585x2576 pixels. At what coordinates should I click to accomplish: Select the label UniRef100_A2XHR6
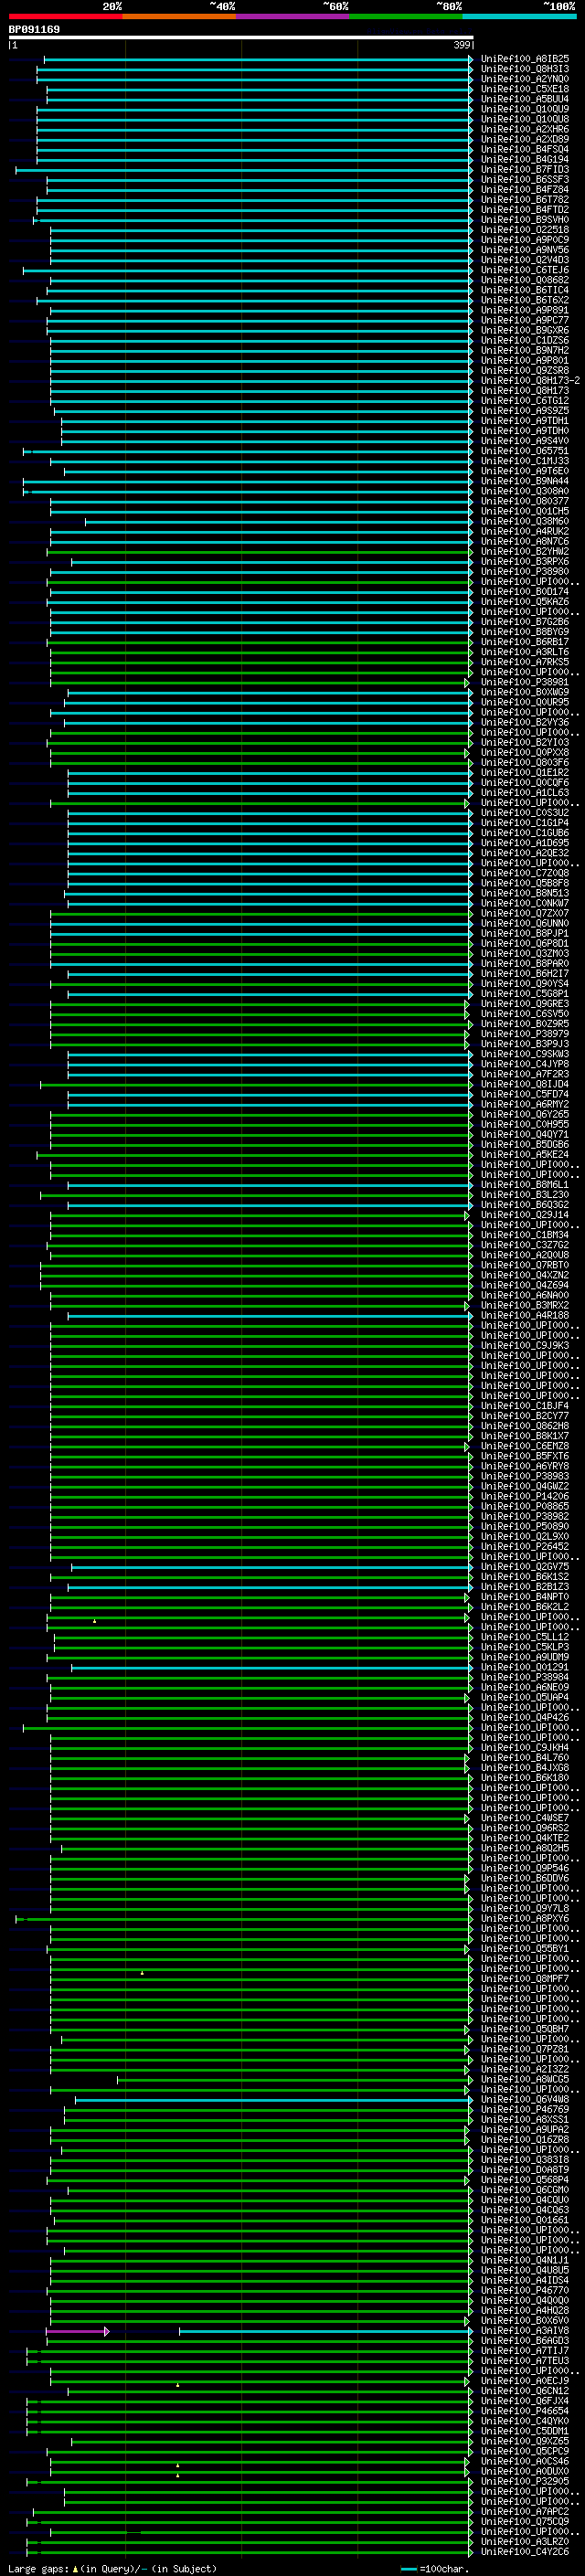(x=525, y=129)
